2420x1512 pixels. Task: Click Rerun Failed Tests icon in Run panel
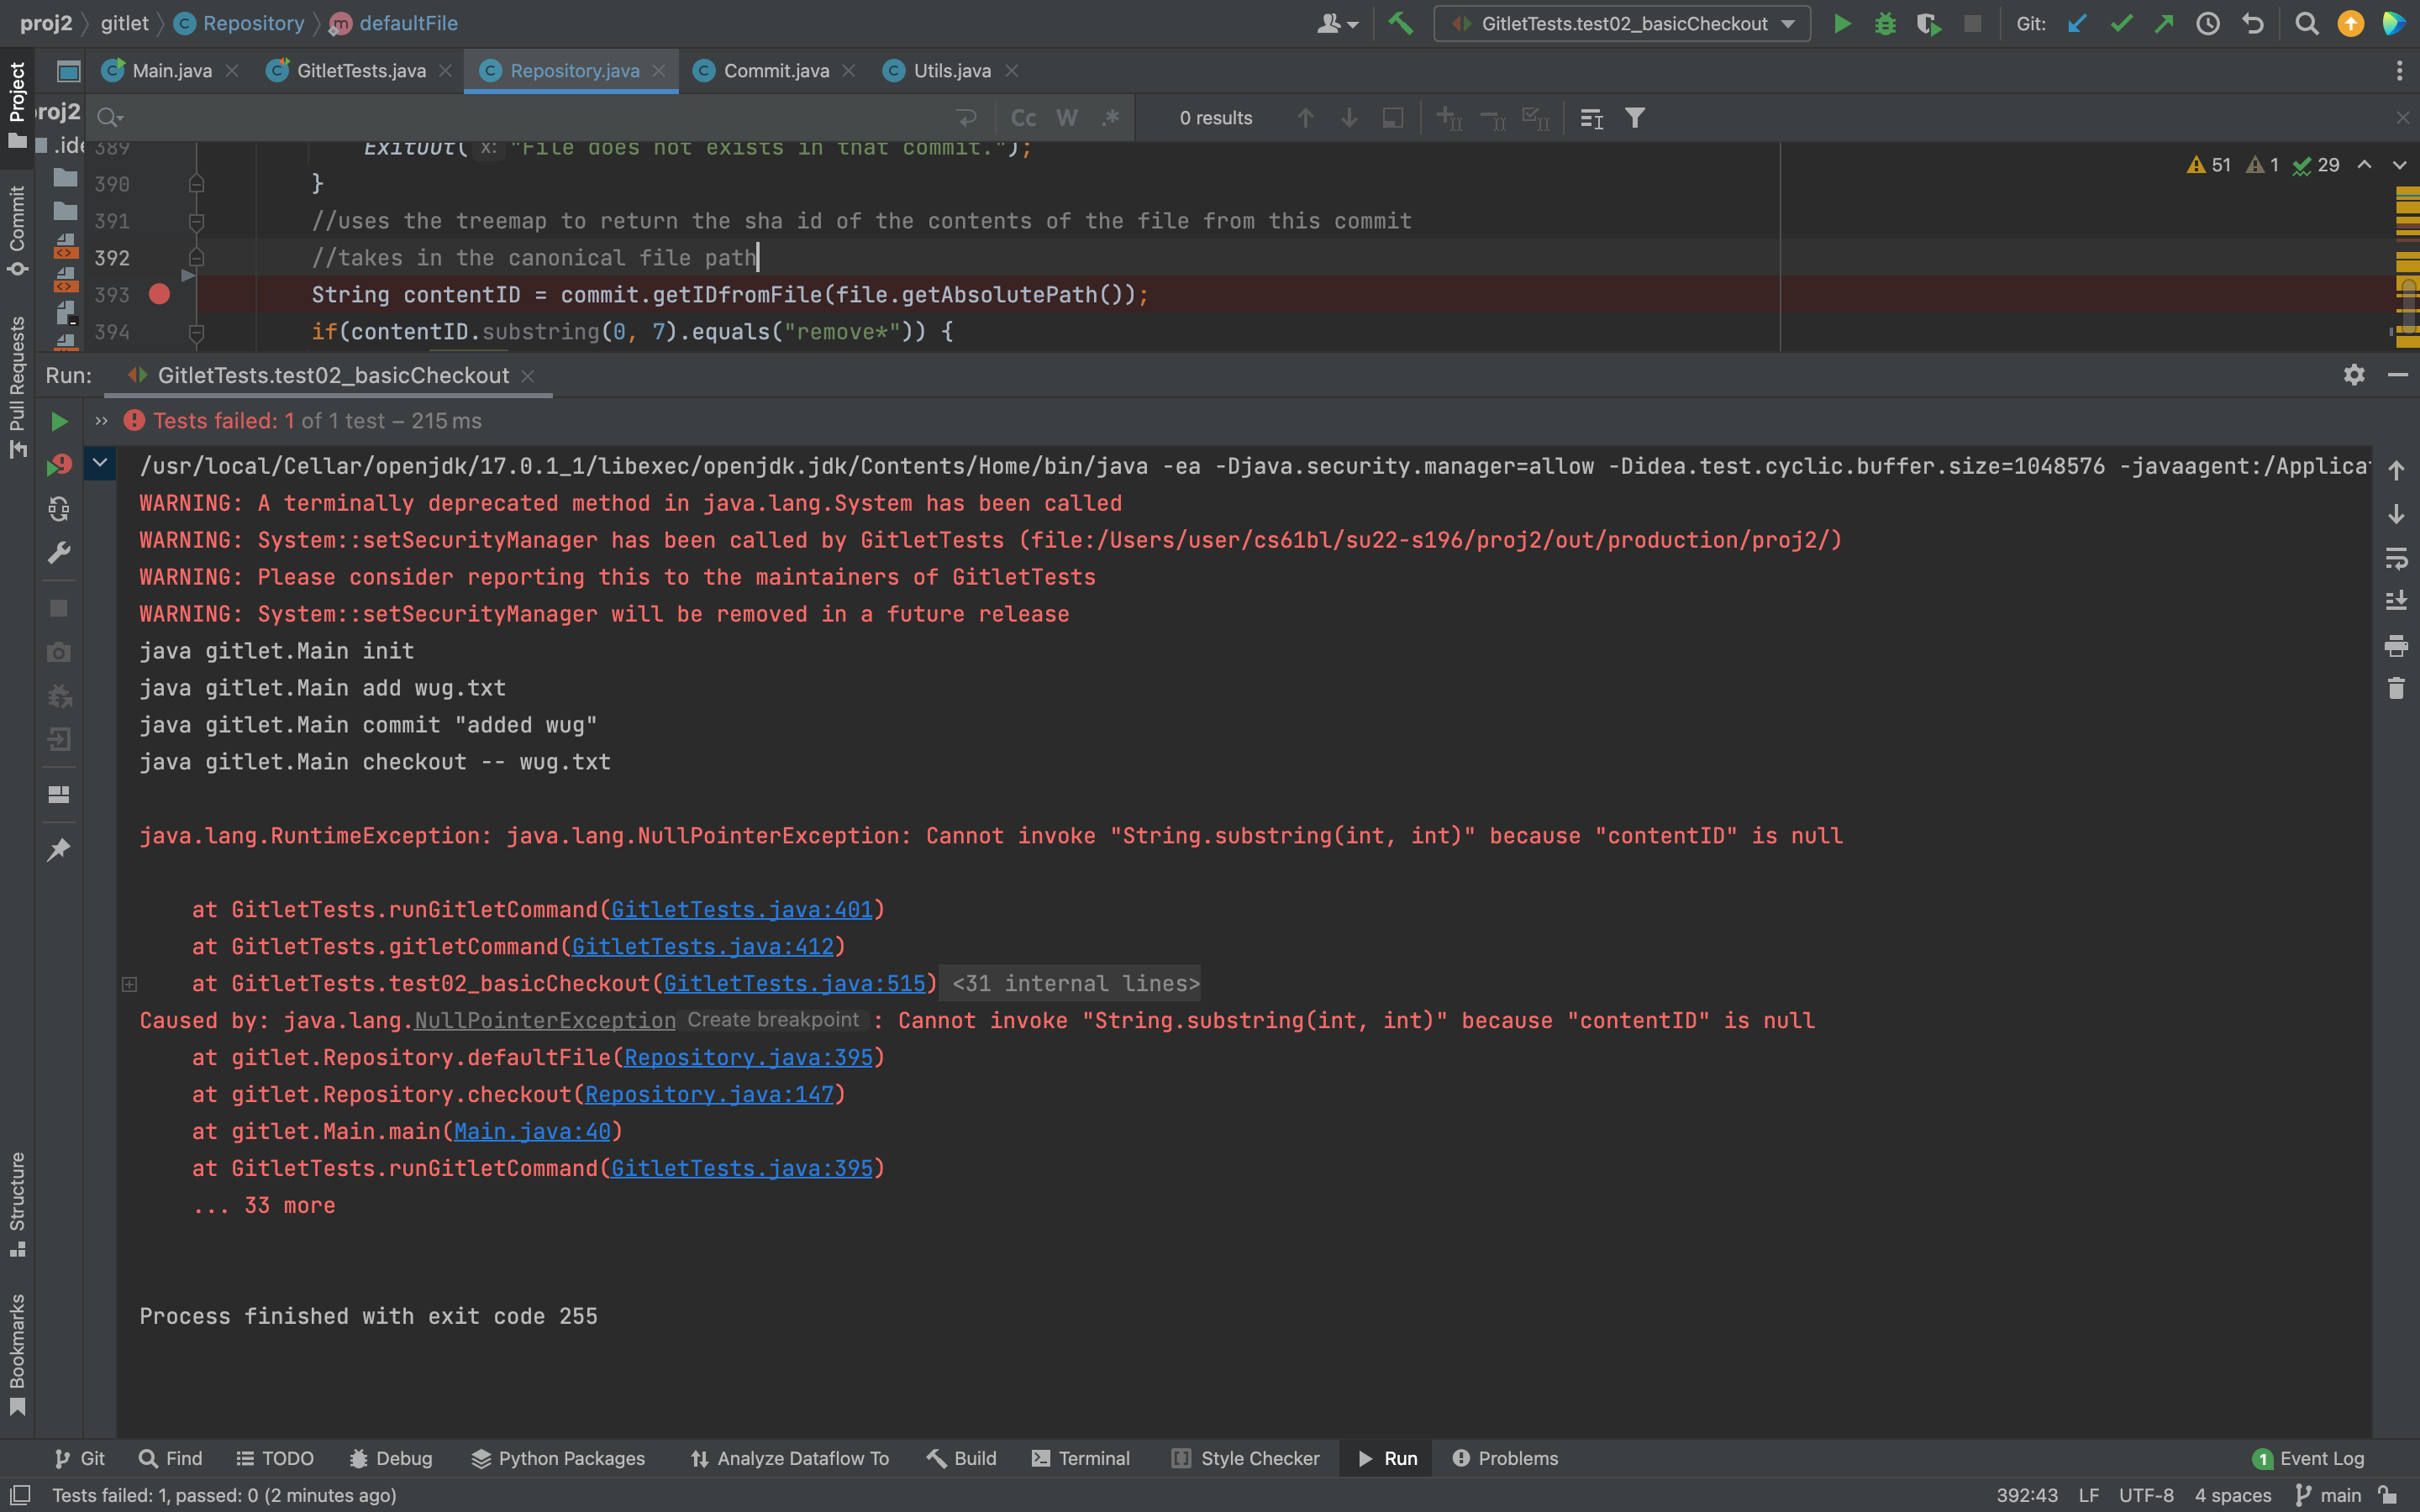coord(59,465)
